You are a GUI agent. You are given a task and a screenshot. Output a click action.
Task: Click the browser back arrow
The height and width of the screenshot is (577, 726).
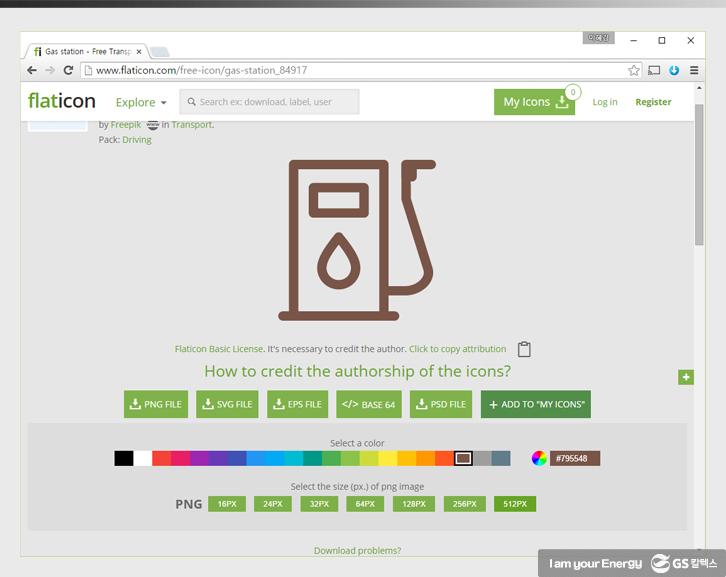pyautogui.click(x=32, y=71)
